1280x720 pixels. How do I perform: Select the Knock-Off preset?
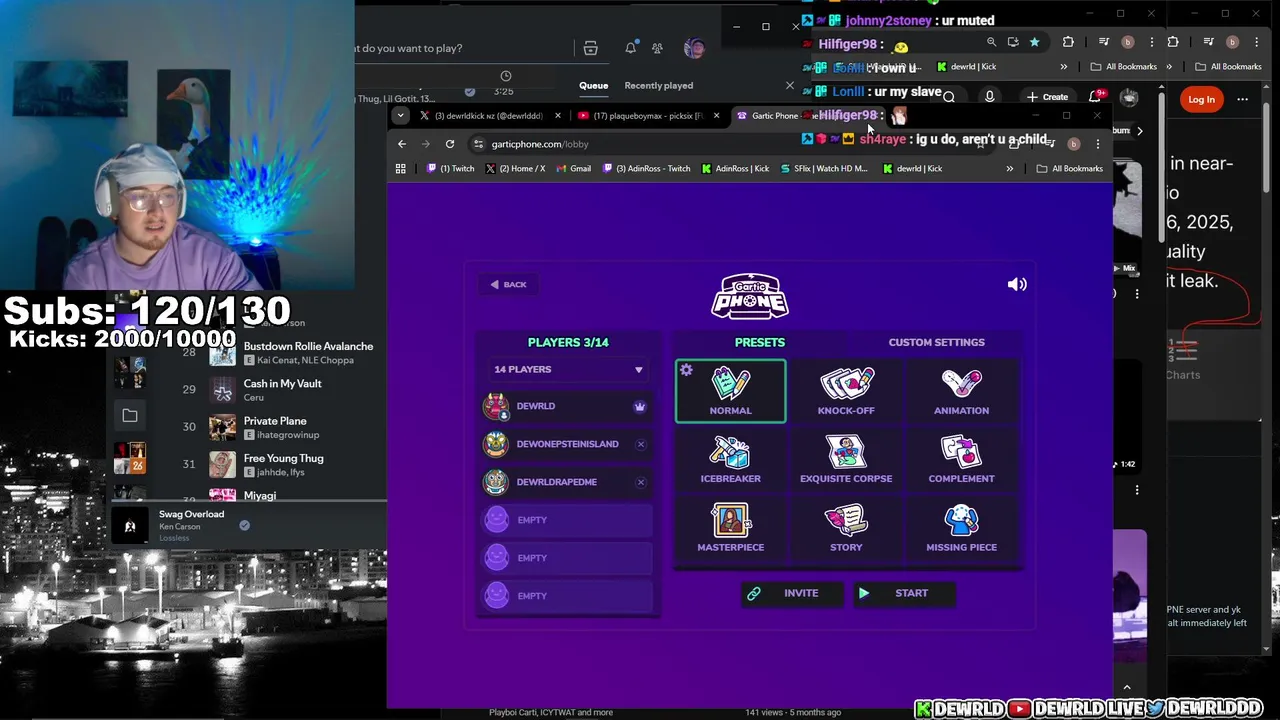846,391
